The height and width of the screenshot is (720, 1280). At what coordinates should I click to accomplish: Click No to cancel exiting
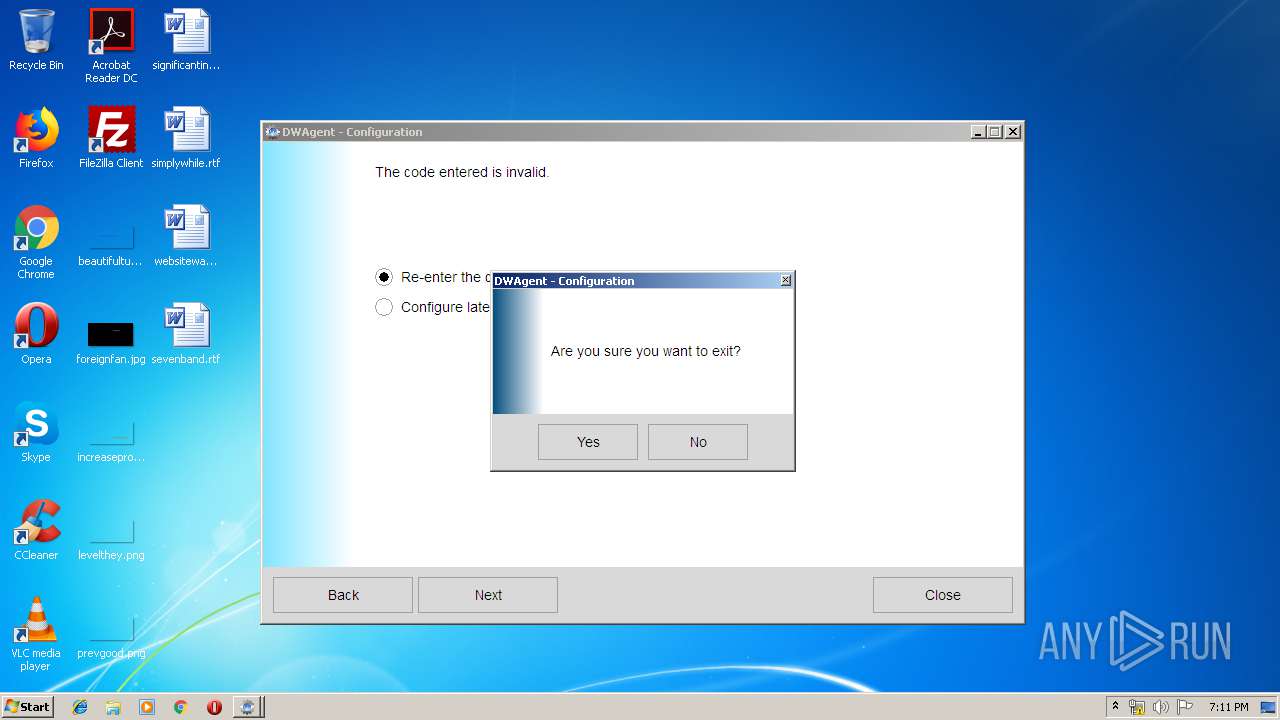[698, 442]
